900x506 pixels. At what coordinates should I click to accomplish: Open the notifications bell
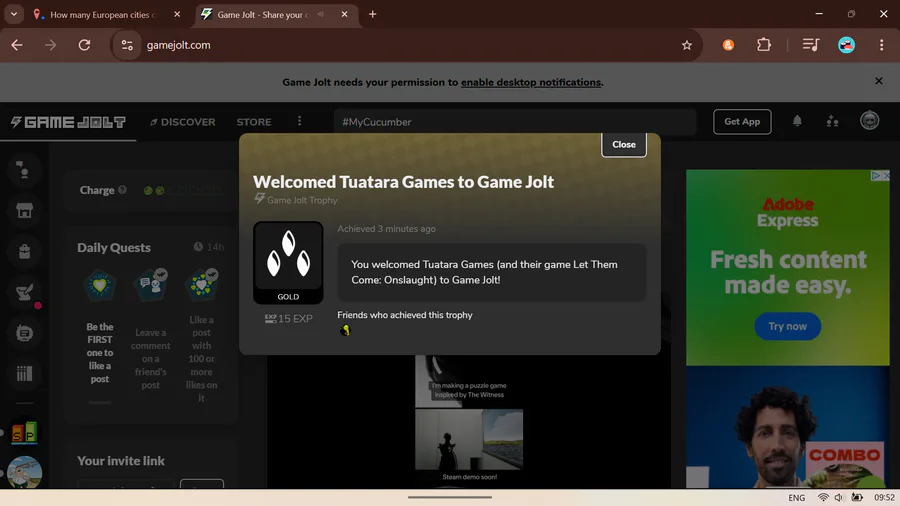(797, 121)
